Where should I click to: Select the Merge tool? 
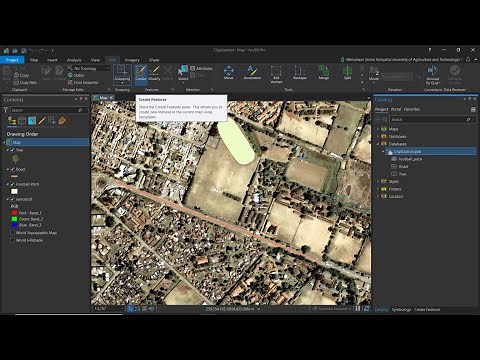(324, 72)
